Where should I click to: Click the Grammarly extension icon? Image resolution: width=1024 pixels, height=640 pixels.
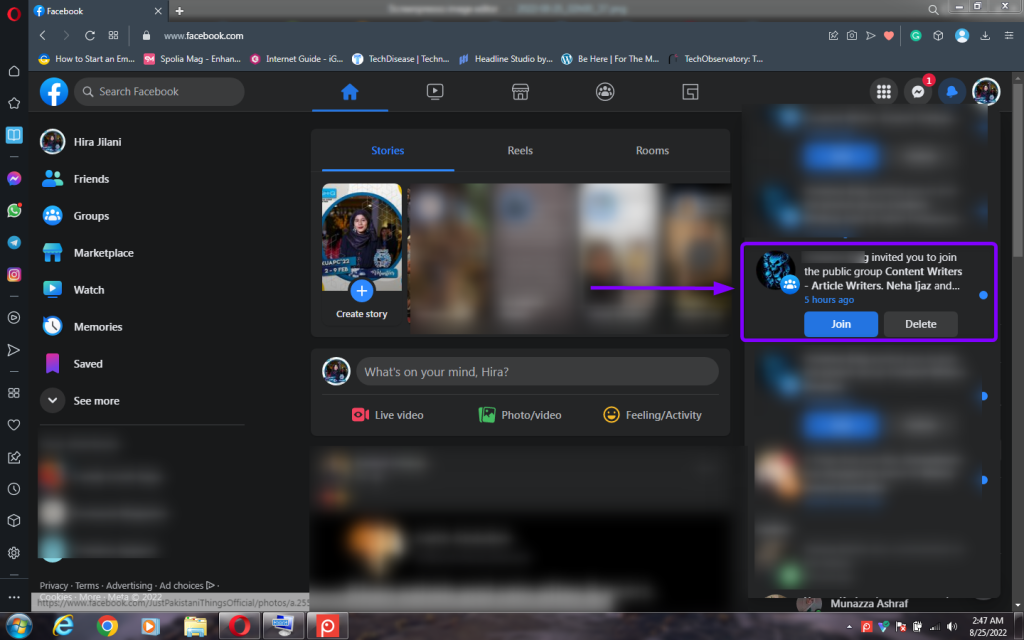(916, 35)
